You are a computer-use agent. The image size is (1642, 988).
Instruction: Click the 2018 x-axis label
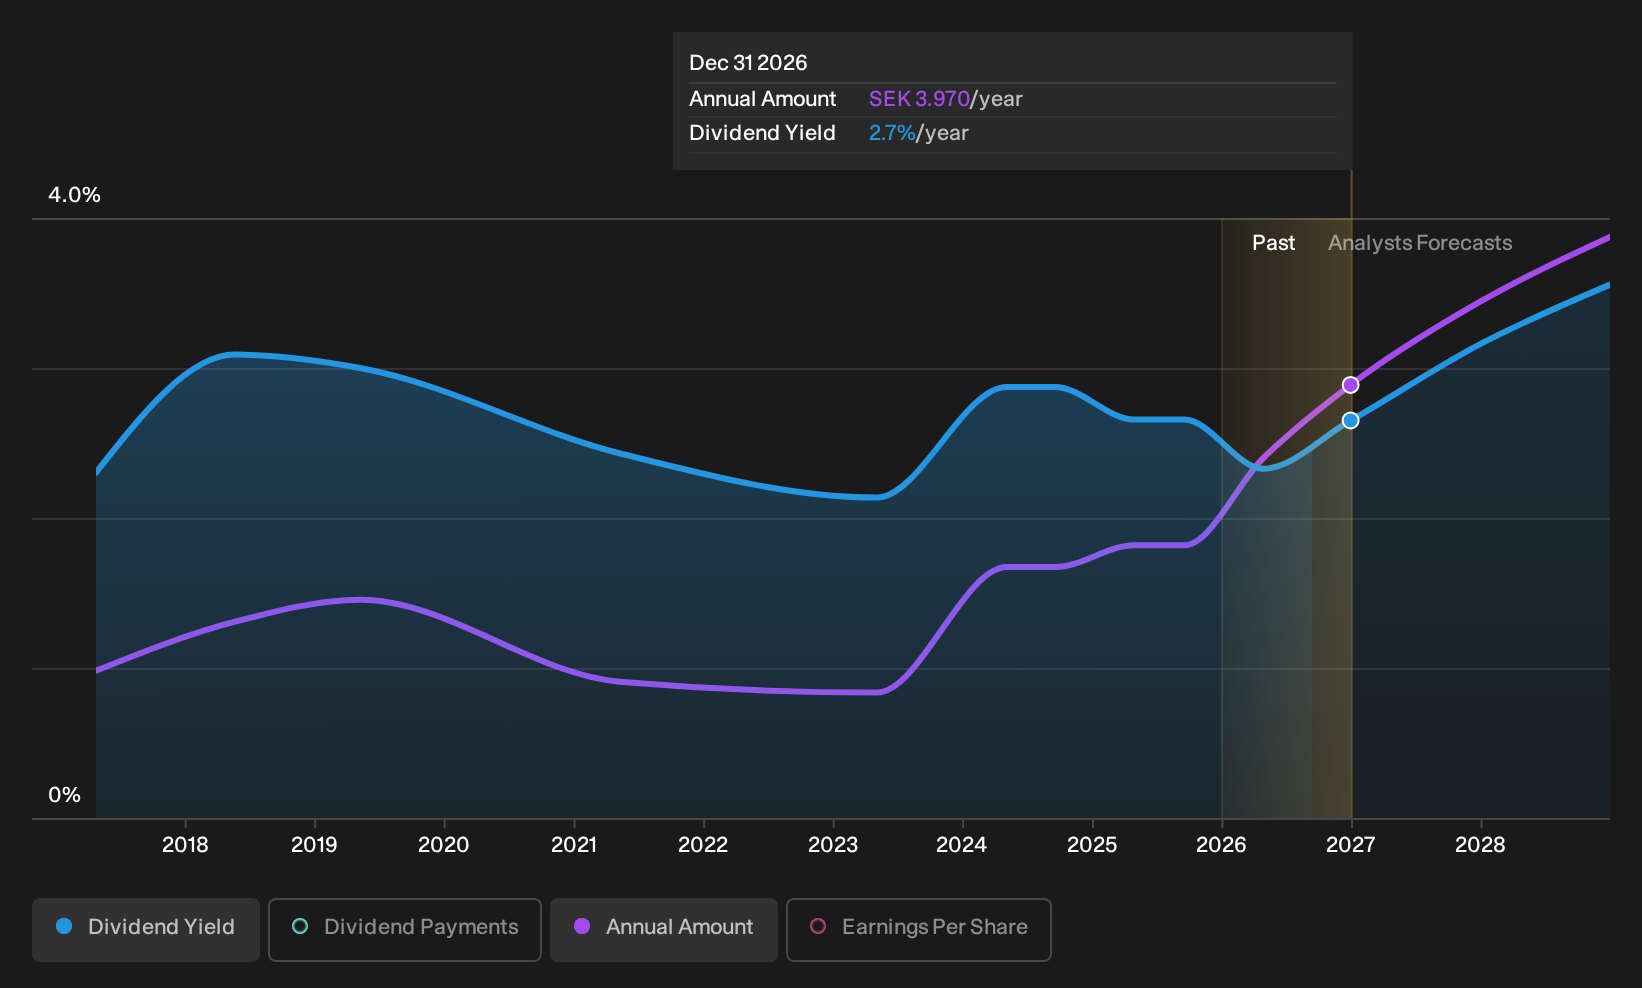185,845
